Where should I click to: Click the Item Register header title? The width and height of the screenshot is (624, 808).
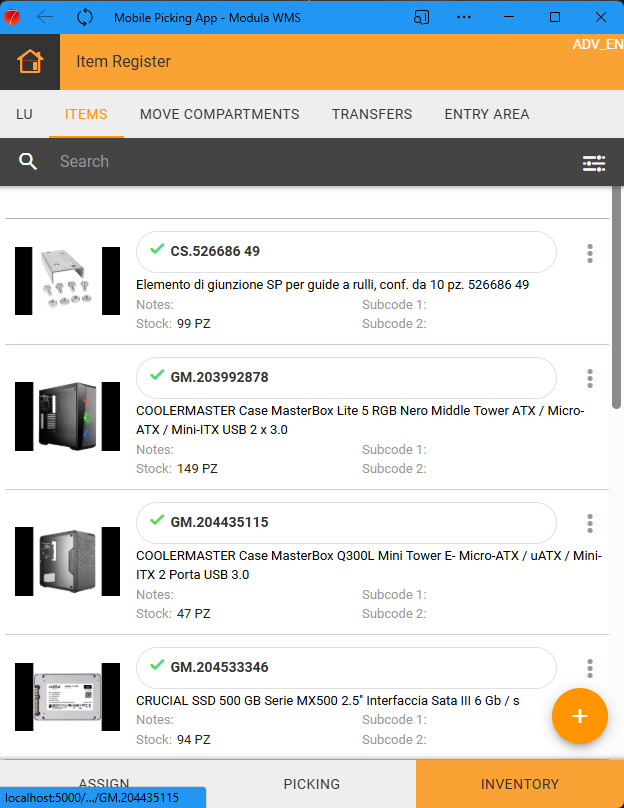click(x=123, y=61)
